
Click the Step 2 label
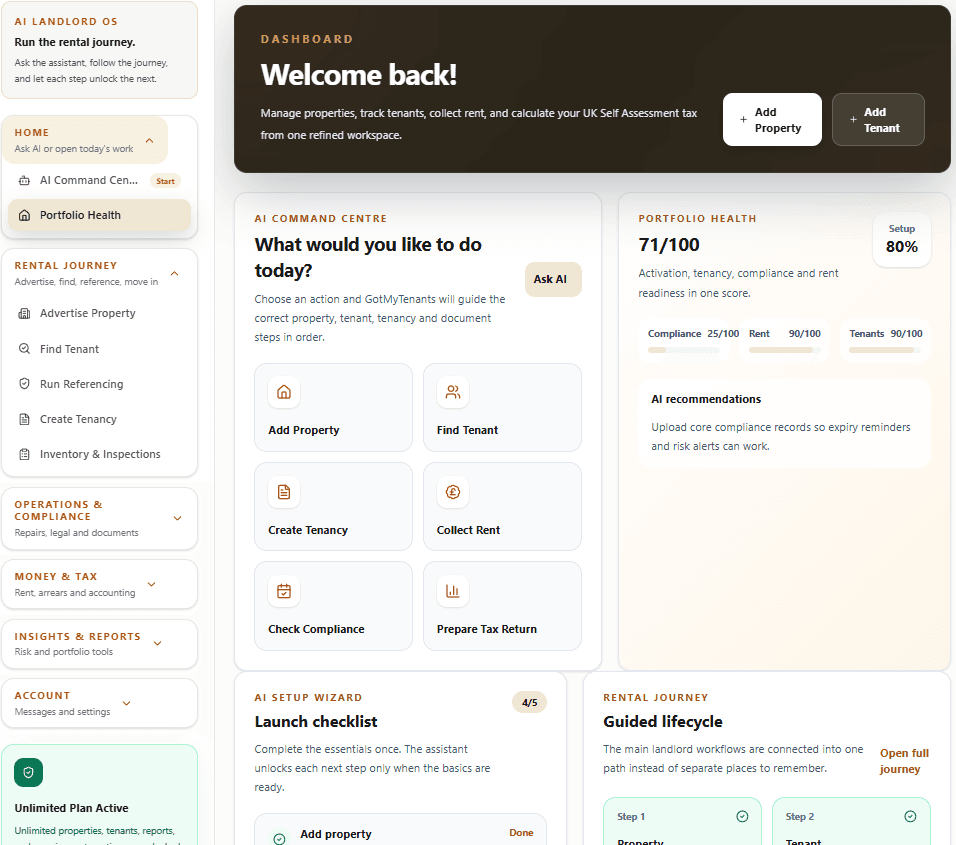tap(800, 817)
